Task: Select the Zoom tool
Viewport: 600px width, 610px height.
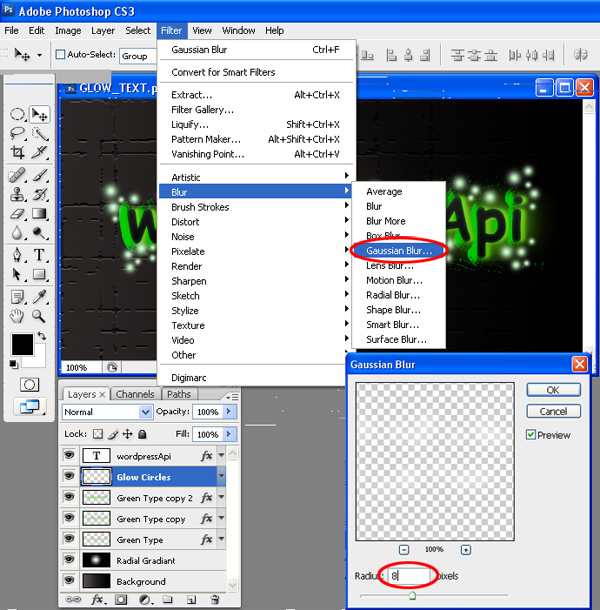Action: 39,316
